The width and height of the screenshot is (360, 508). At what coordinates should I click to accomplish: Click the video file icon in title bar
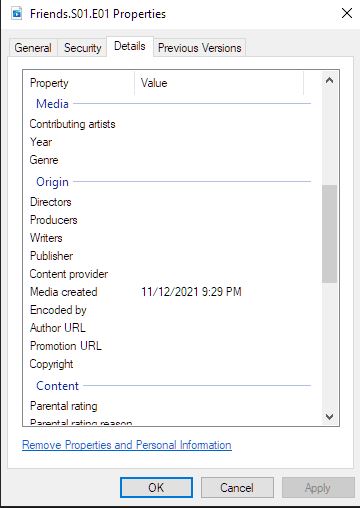tap(16, 14)
